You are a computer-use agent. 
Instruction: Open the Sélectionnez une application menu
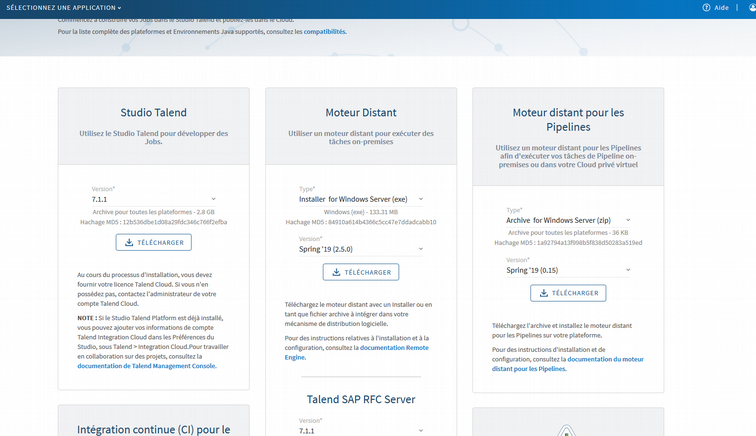point(64,8)
